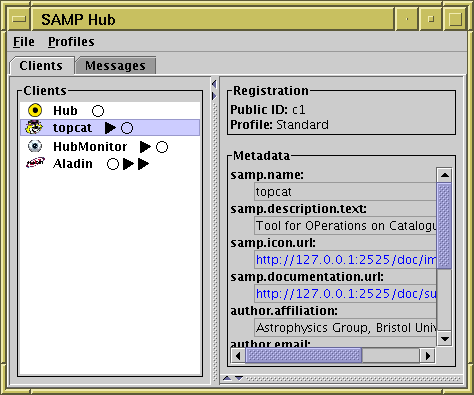Viewport: 474px width, 395px height.
Task: Click the author.affiliation: label
Action: 284,311
